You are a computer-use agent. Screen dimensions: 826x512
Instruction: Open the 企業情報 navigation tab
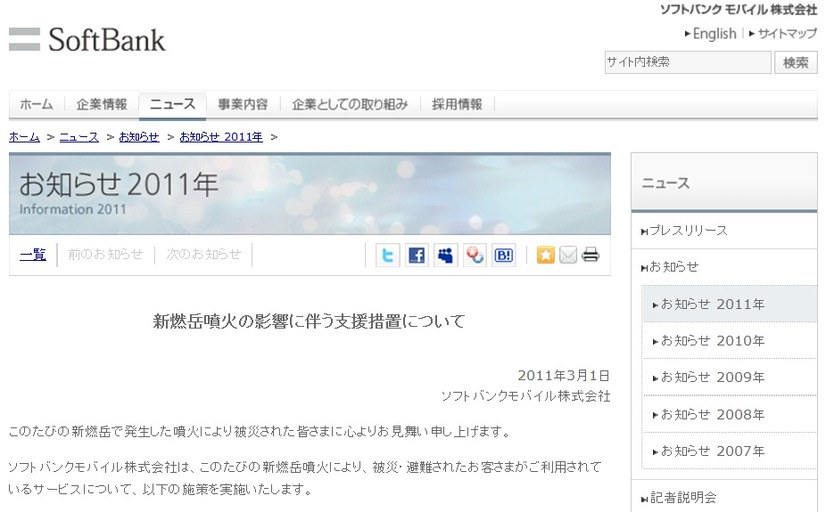[102, 104]
